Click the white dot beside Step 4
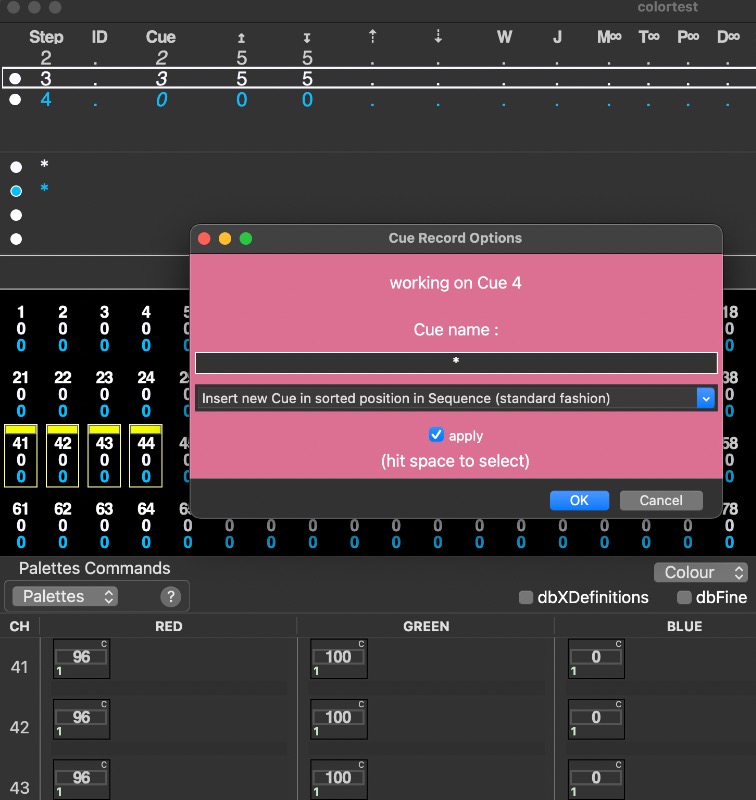756x800 pixels. (x=15, y=100)
